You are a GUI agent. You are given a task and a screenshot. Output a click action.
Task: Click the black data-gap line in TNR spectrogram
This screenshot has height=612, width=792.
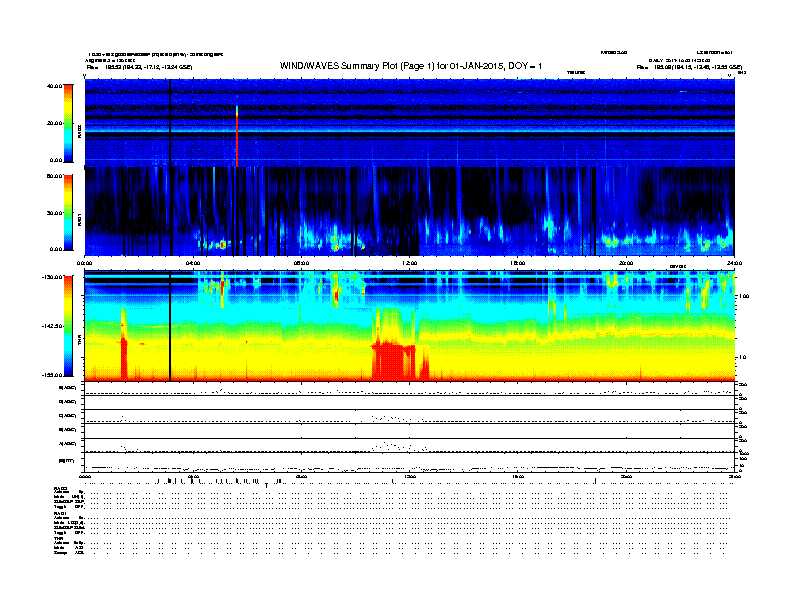click(x=170, y=326)
